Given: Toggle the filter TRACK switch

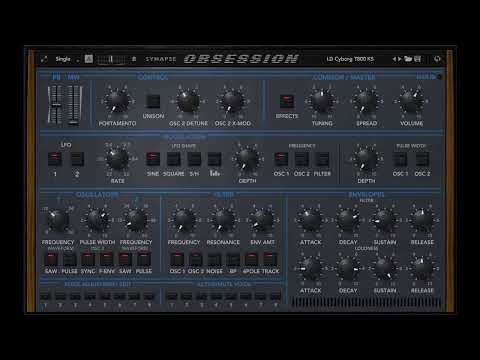Looking at the screenshot, I should pos(270,259).
